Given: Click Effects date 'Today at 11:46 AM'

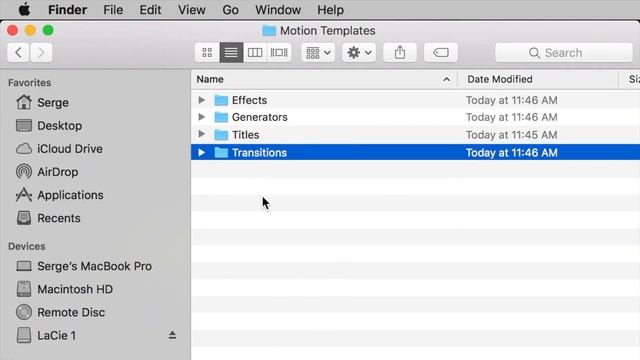Looking at the screenshot, I should point(511,100).
